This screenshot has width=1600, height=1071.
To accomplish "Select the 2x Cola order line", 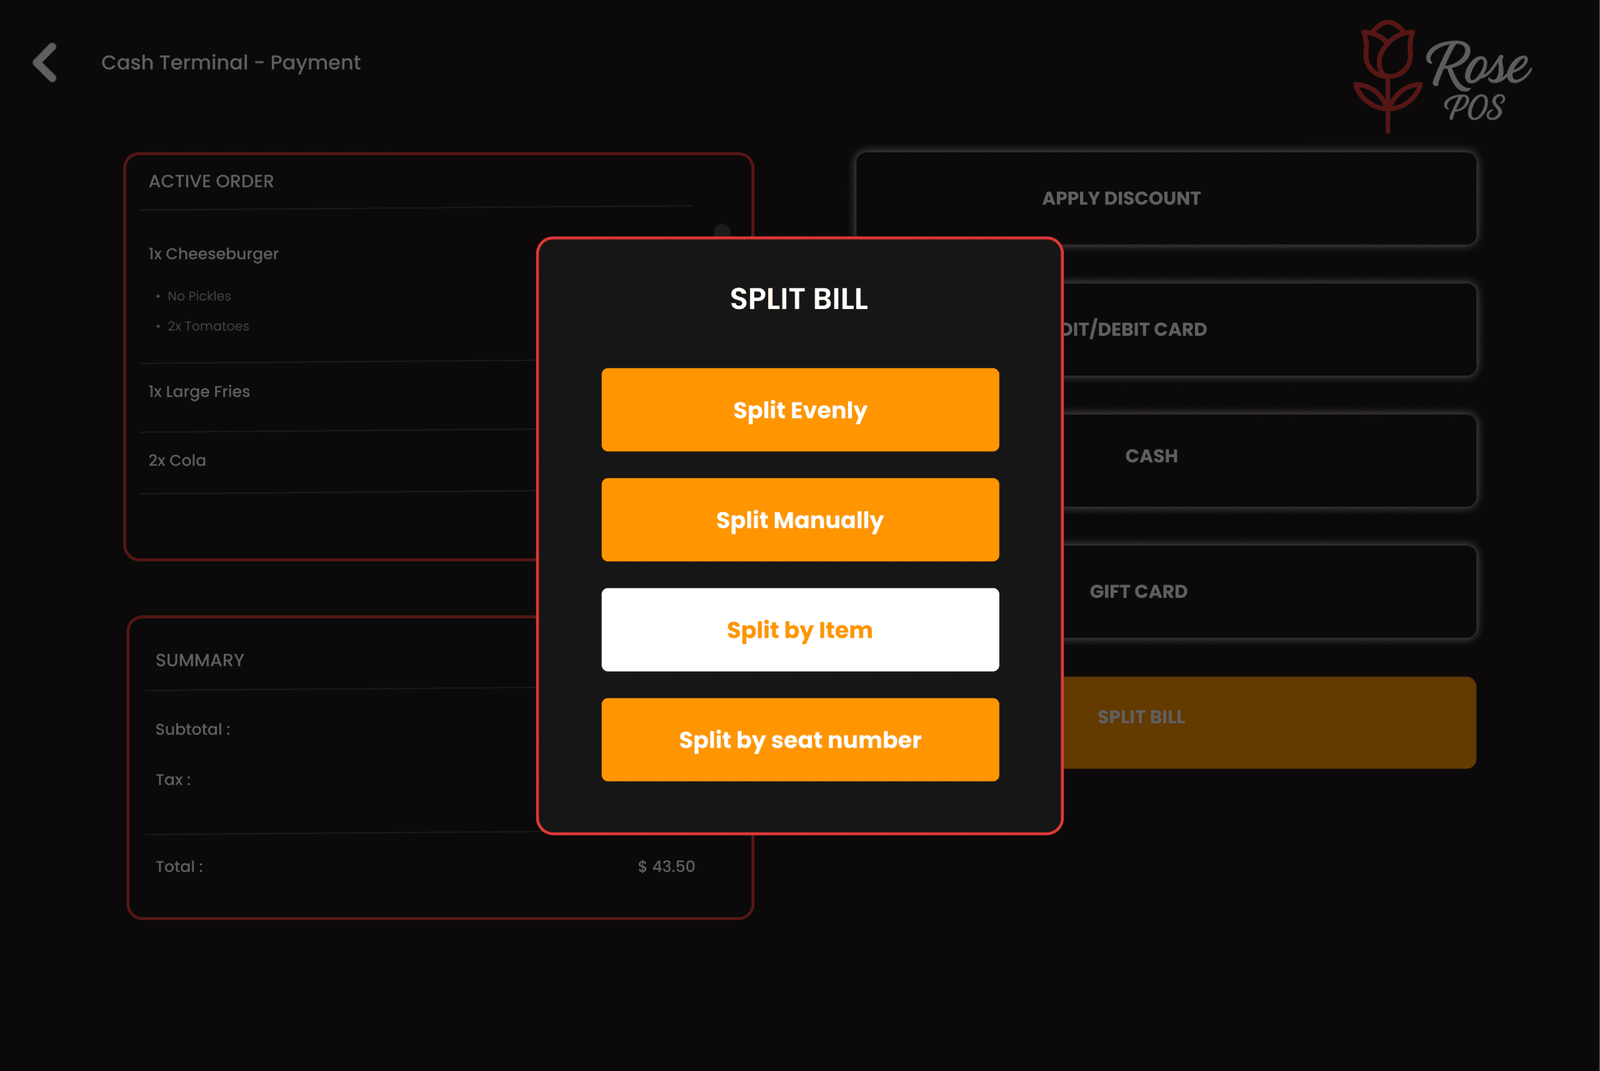I will coord(178,461).
